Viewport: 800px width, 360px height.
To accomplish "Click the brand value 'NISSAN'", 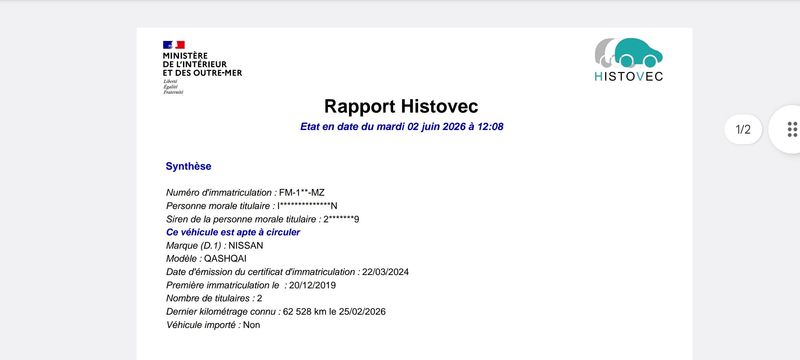I will coord(246,245).
